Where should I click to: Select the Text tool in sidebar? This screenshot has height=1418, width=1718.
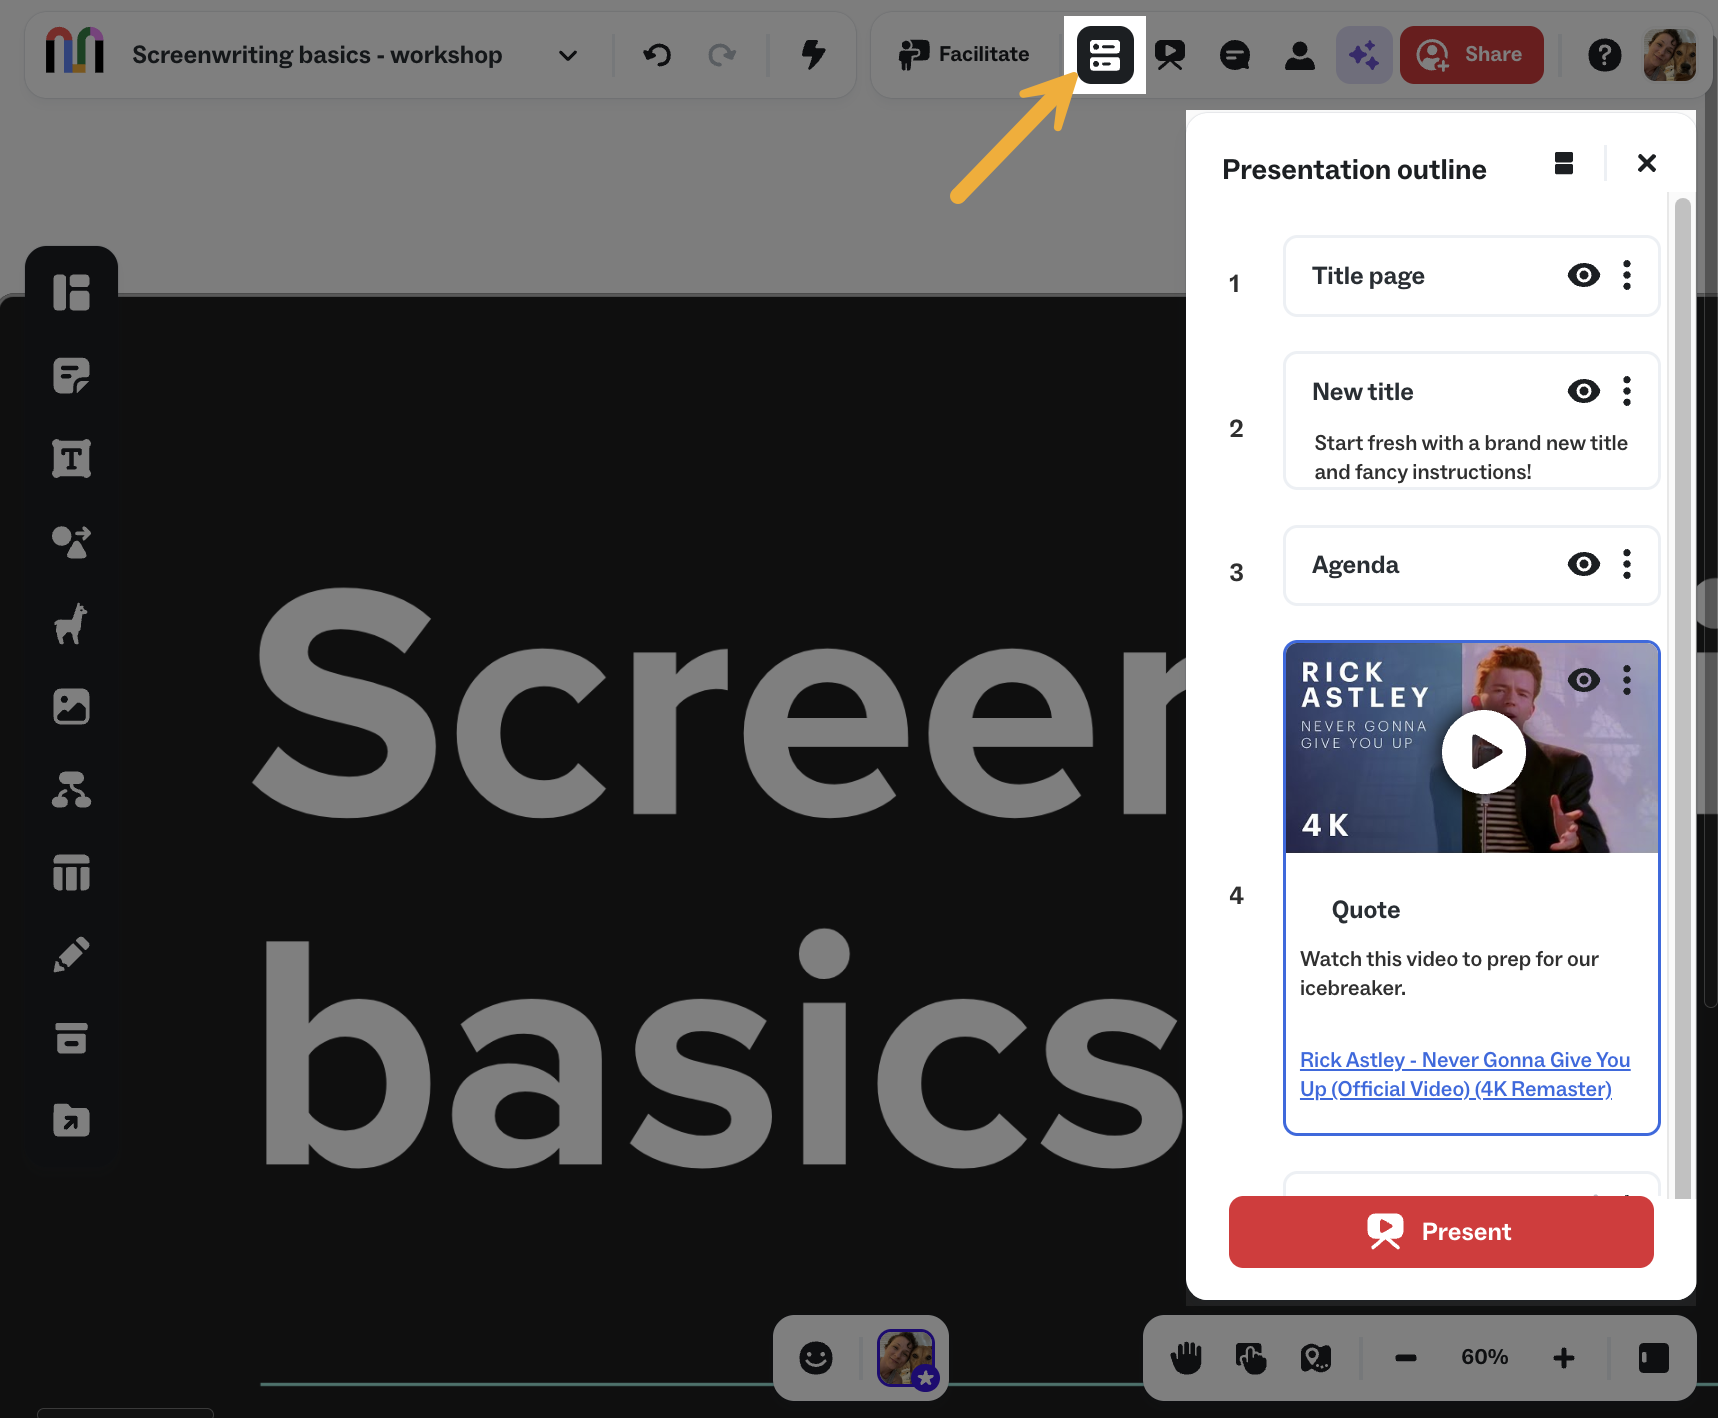pyautogui.click(x=71, y=459)
